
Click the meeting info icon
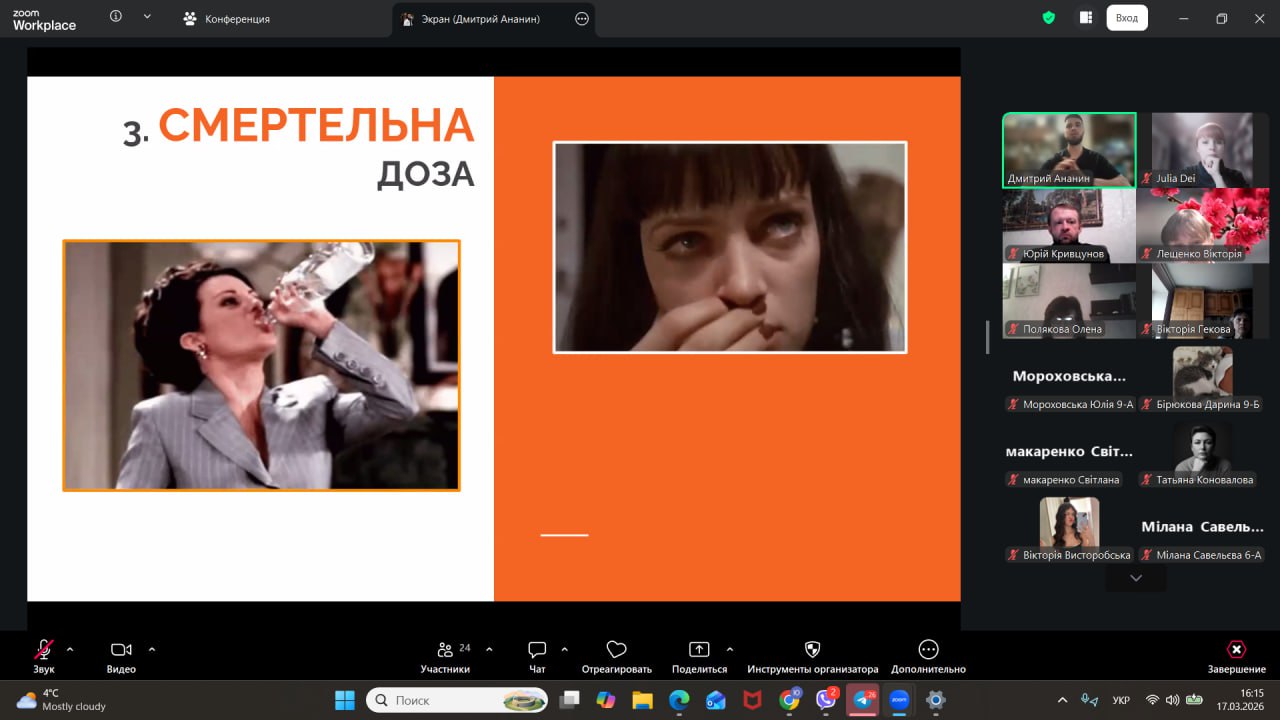click(116, 17)
